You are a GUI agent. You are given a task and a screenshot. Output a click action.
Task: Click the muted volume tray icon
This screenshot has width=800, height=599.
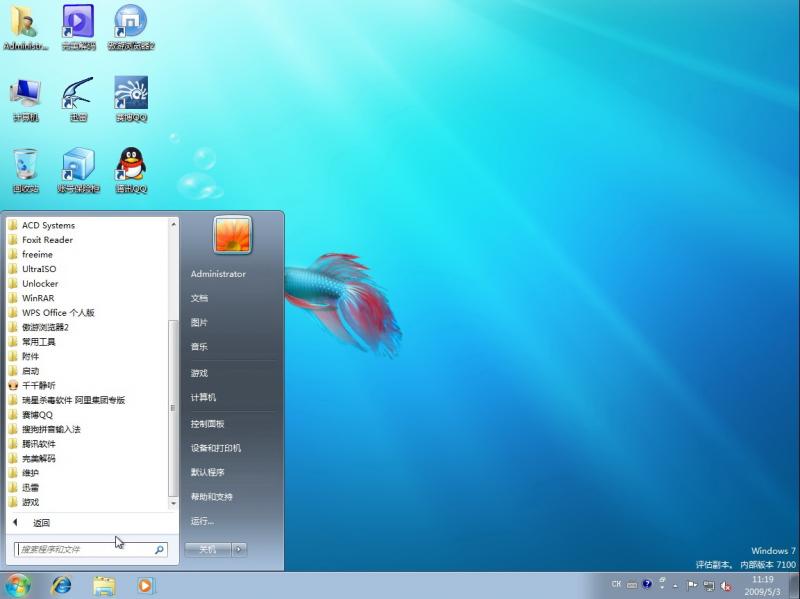tap(726, 586)
